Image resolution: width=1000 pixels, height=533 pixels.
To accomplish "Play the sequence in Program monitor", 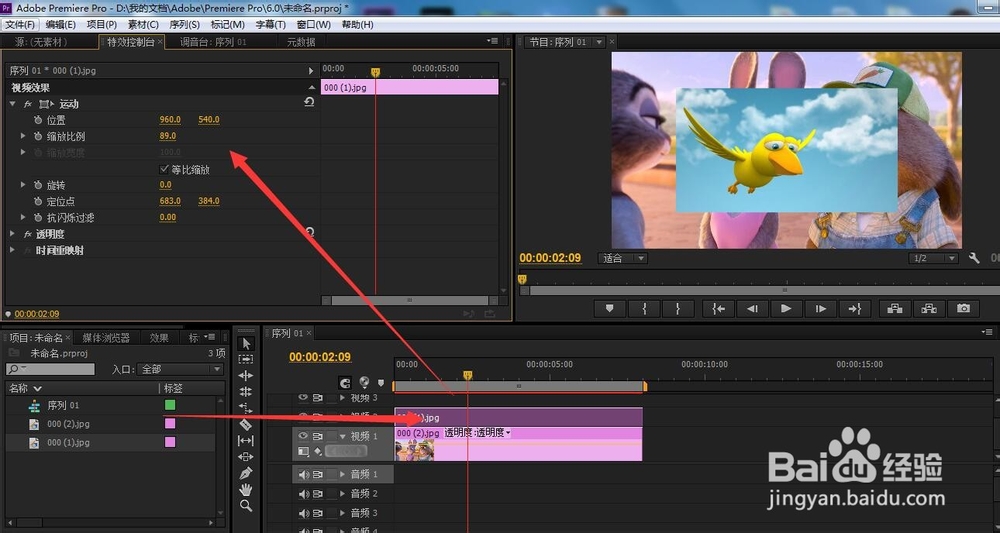I will click(x=786, y=309).
